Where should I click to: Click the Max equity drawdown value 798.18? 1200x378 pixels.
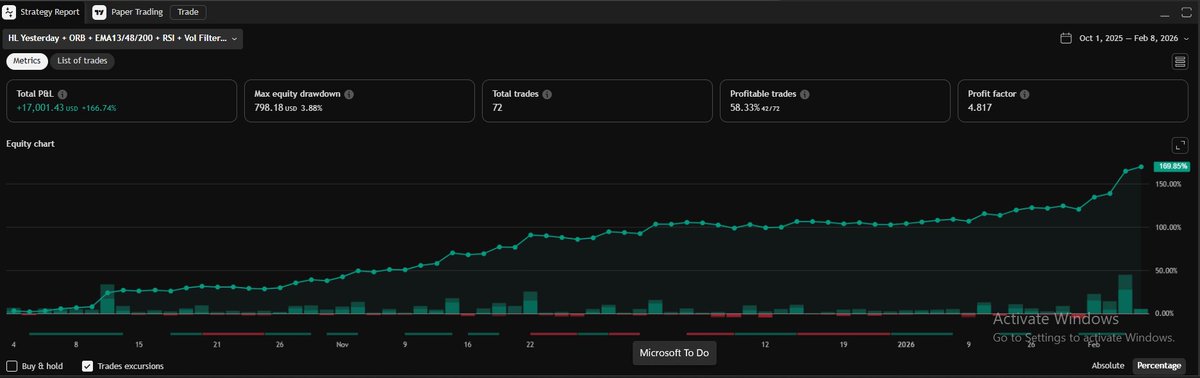pyautogui.click(x=269, y=108)
